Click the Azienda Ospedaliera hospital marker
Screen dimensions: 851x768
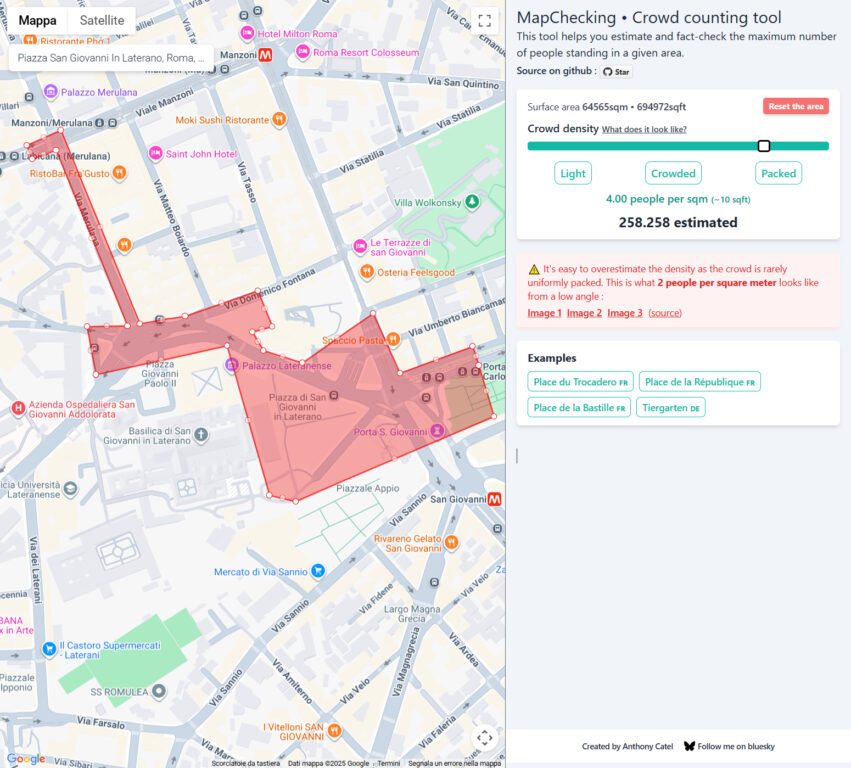point(18,407)
